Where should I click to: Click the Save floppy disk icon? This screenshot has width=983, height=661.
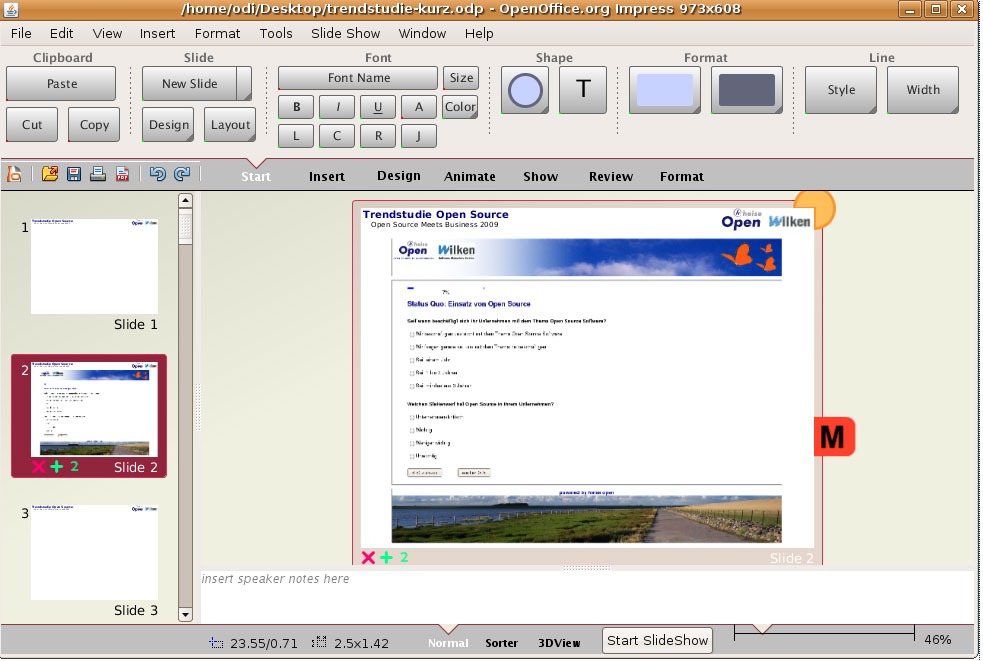pyautogui.click(x=74, y=174)
